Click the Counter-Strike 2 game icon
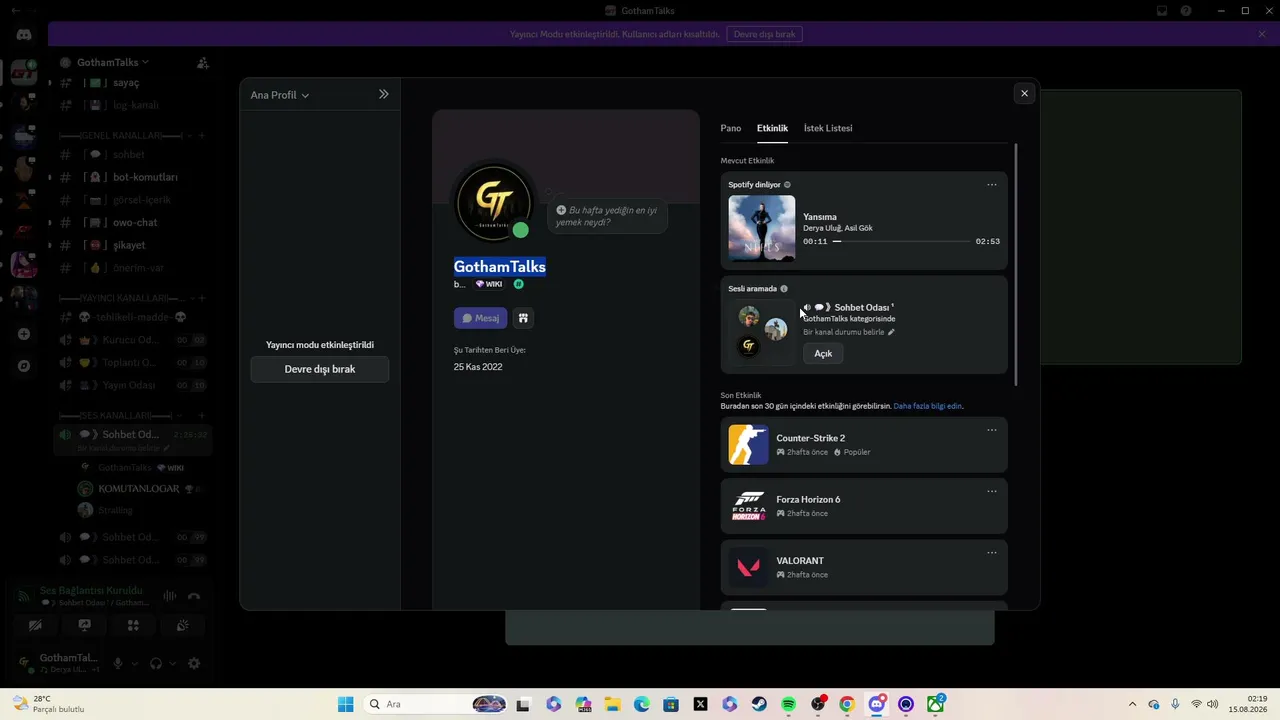 point(748,445)
